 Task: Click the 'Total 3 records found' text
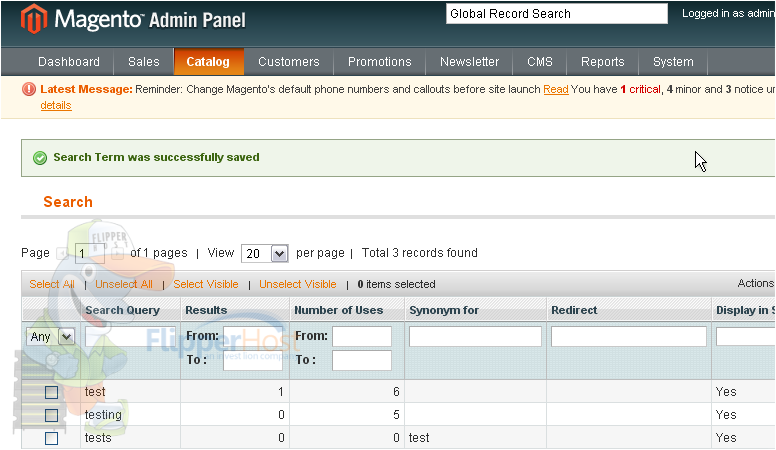click(x=420, y=253)
